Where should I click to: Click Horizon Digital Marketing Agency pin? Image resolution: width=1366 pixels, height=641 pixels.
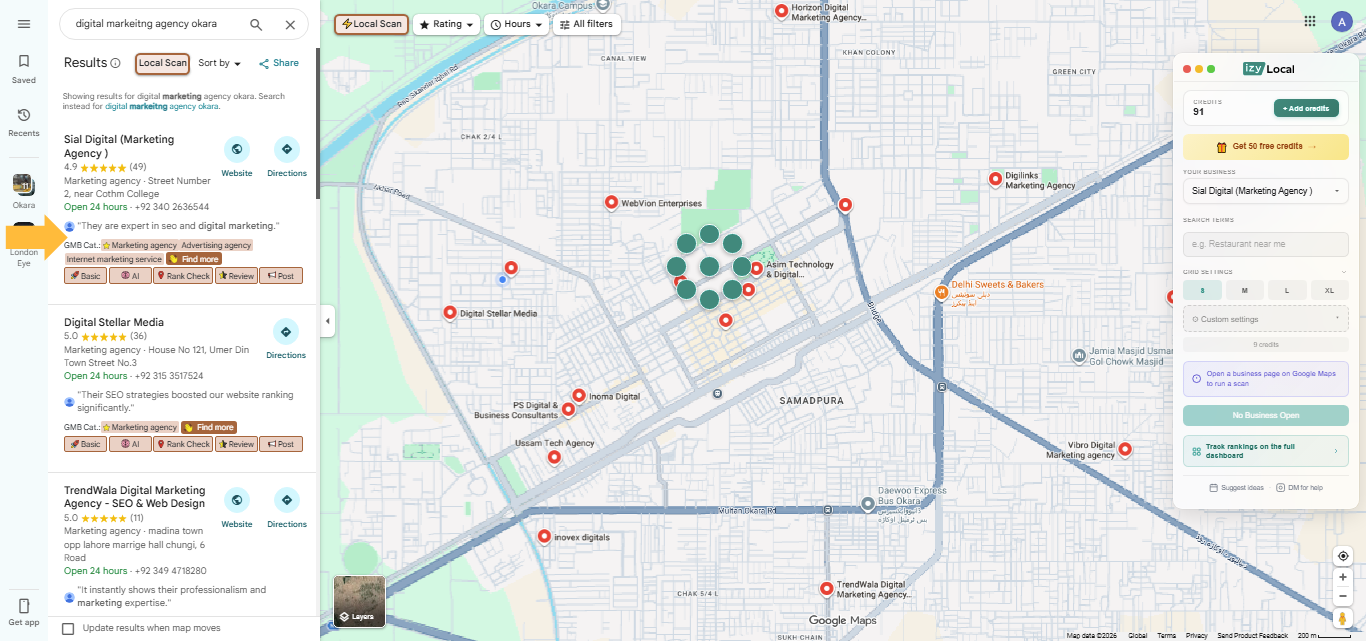(x=781, y=10)
